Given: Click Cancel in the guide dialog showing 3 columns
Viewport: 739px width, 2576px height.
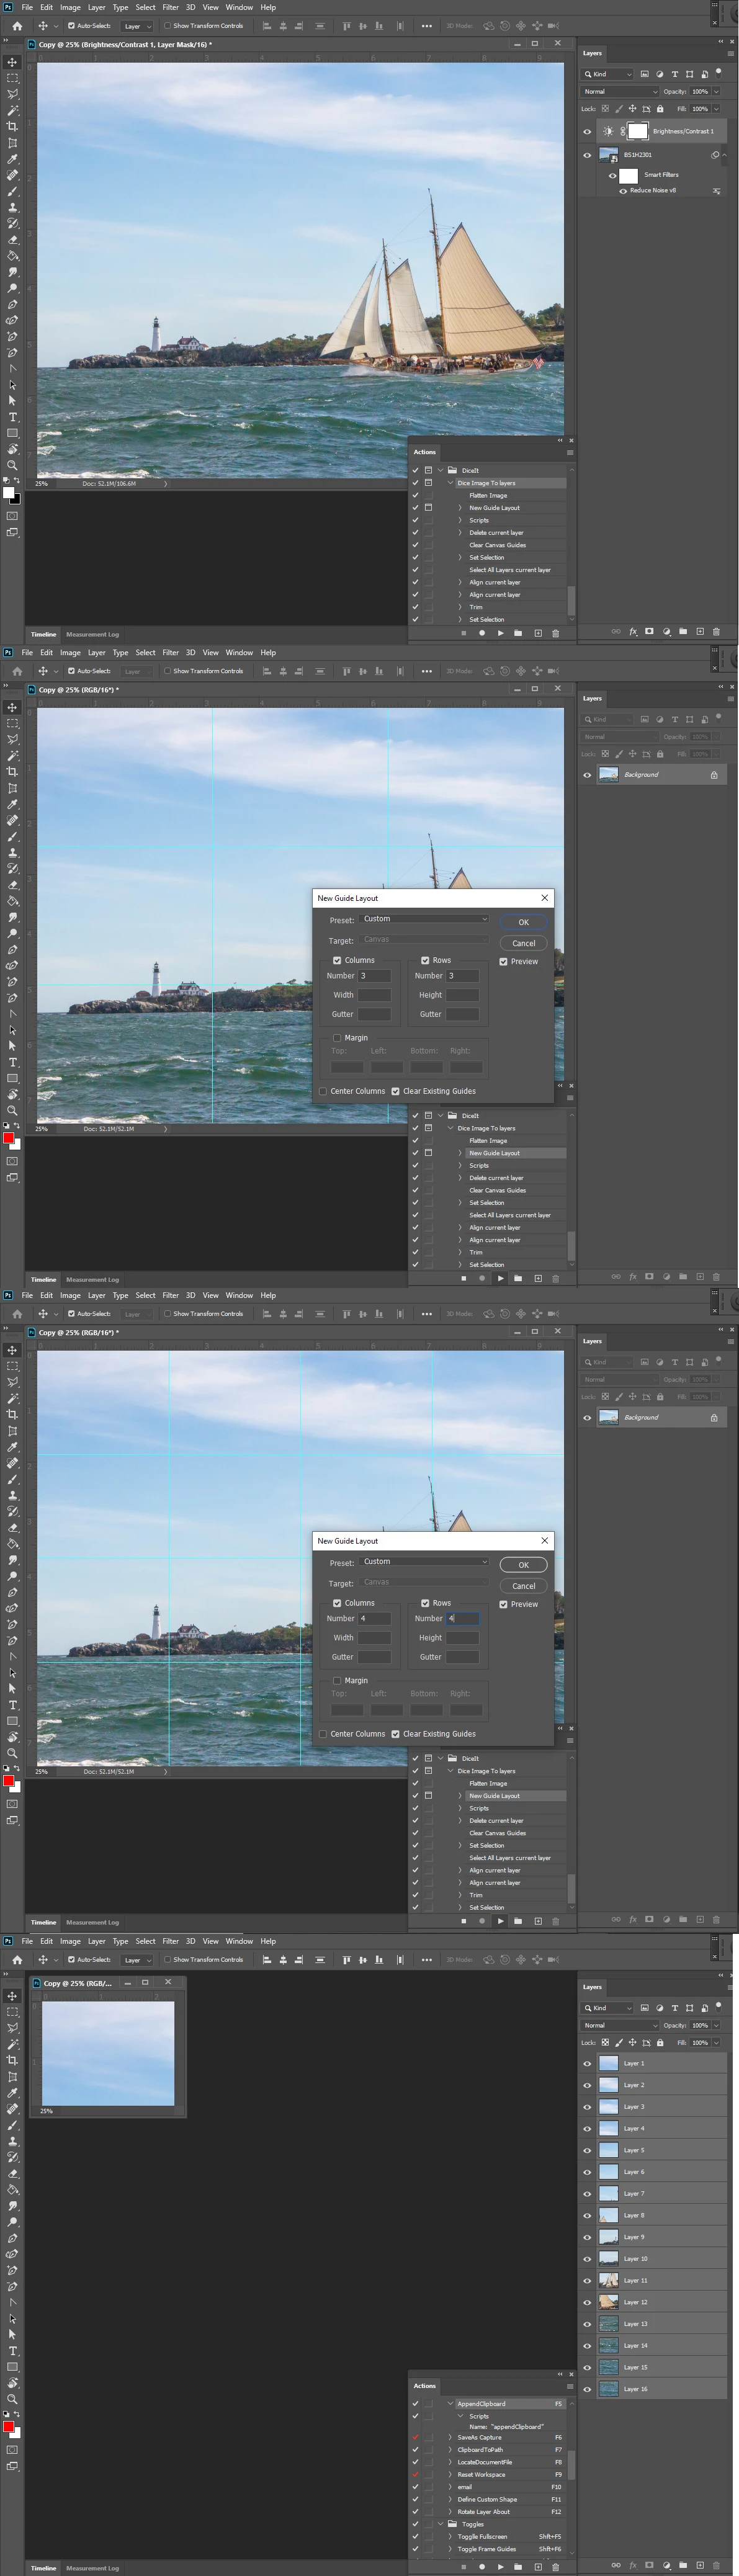Looking at the screenshot, I should click(523, 943).
